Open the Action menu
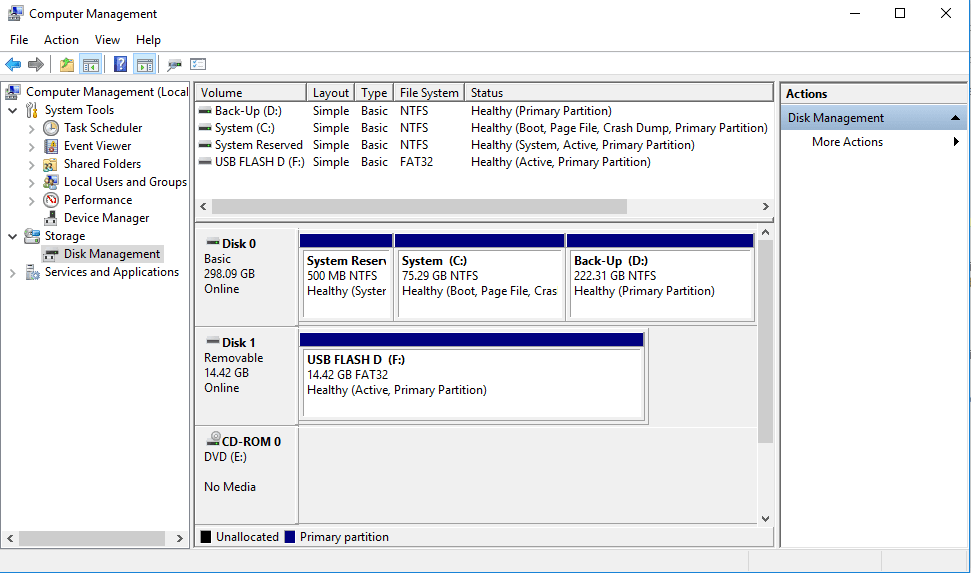The width and height of the screenshot is (971, 573). [61, 40]
